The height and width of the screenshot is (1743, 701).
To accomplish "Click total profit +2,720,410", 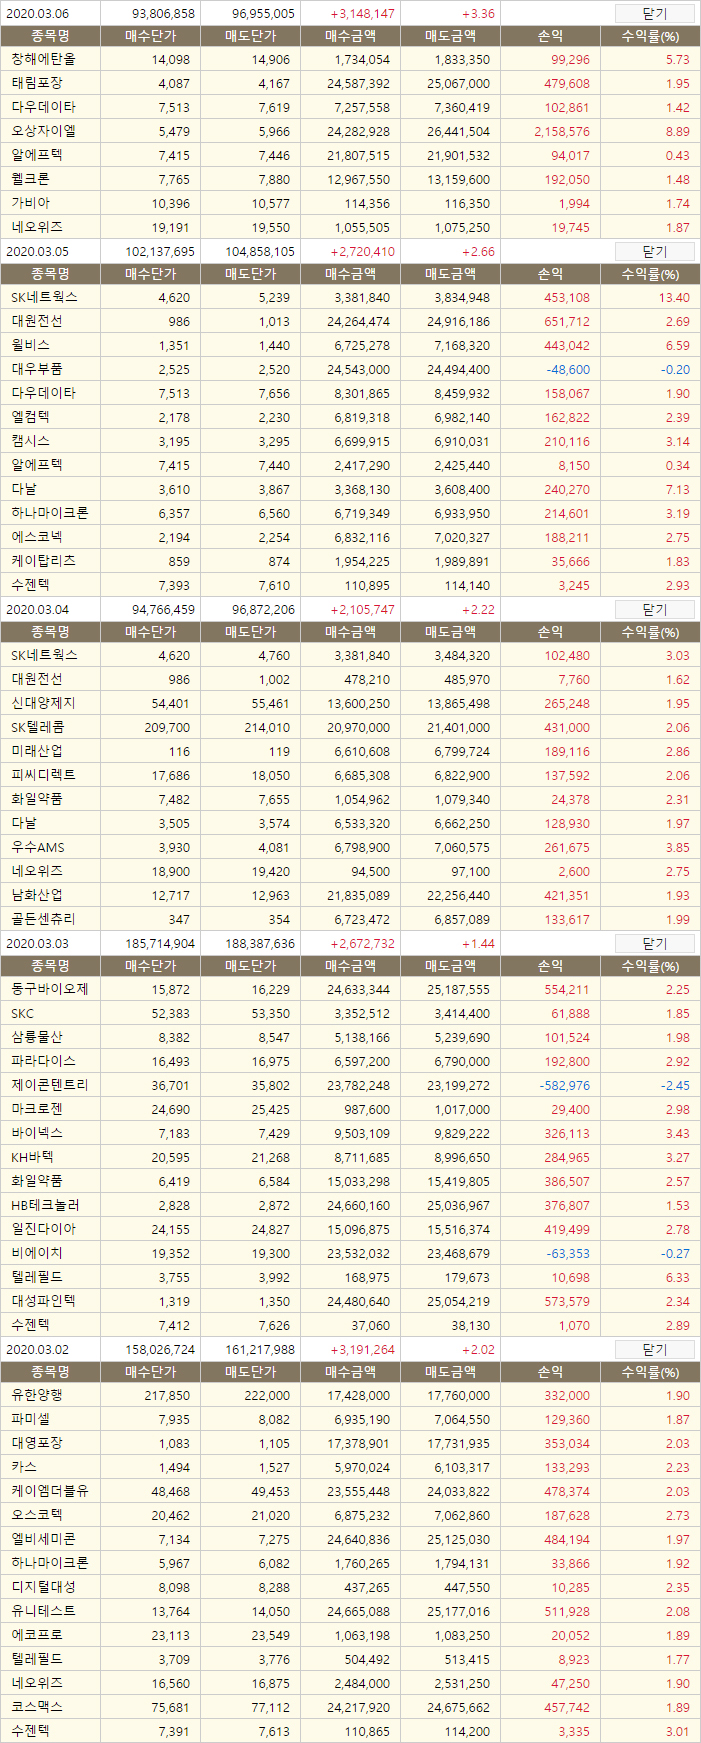I will click(362, 252).
